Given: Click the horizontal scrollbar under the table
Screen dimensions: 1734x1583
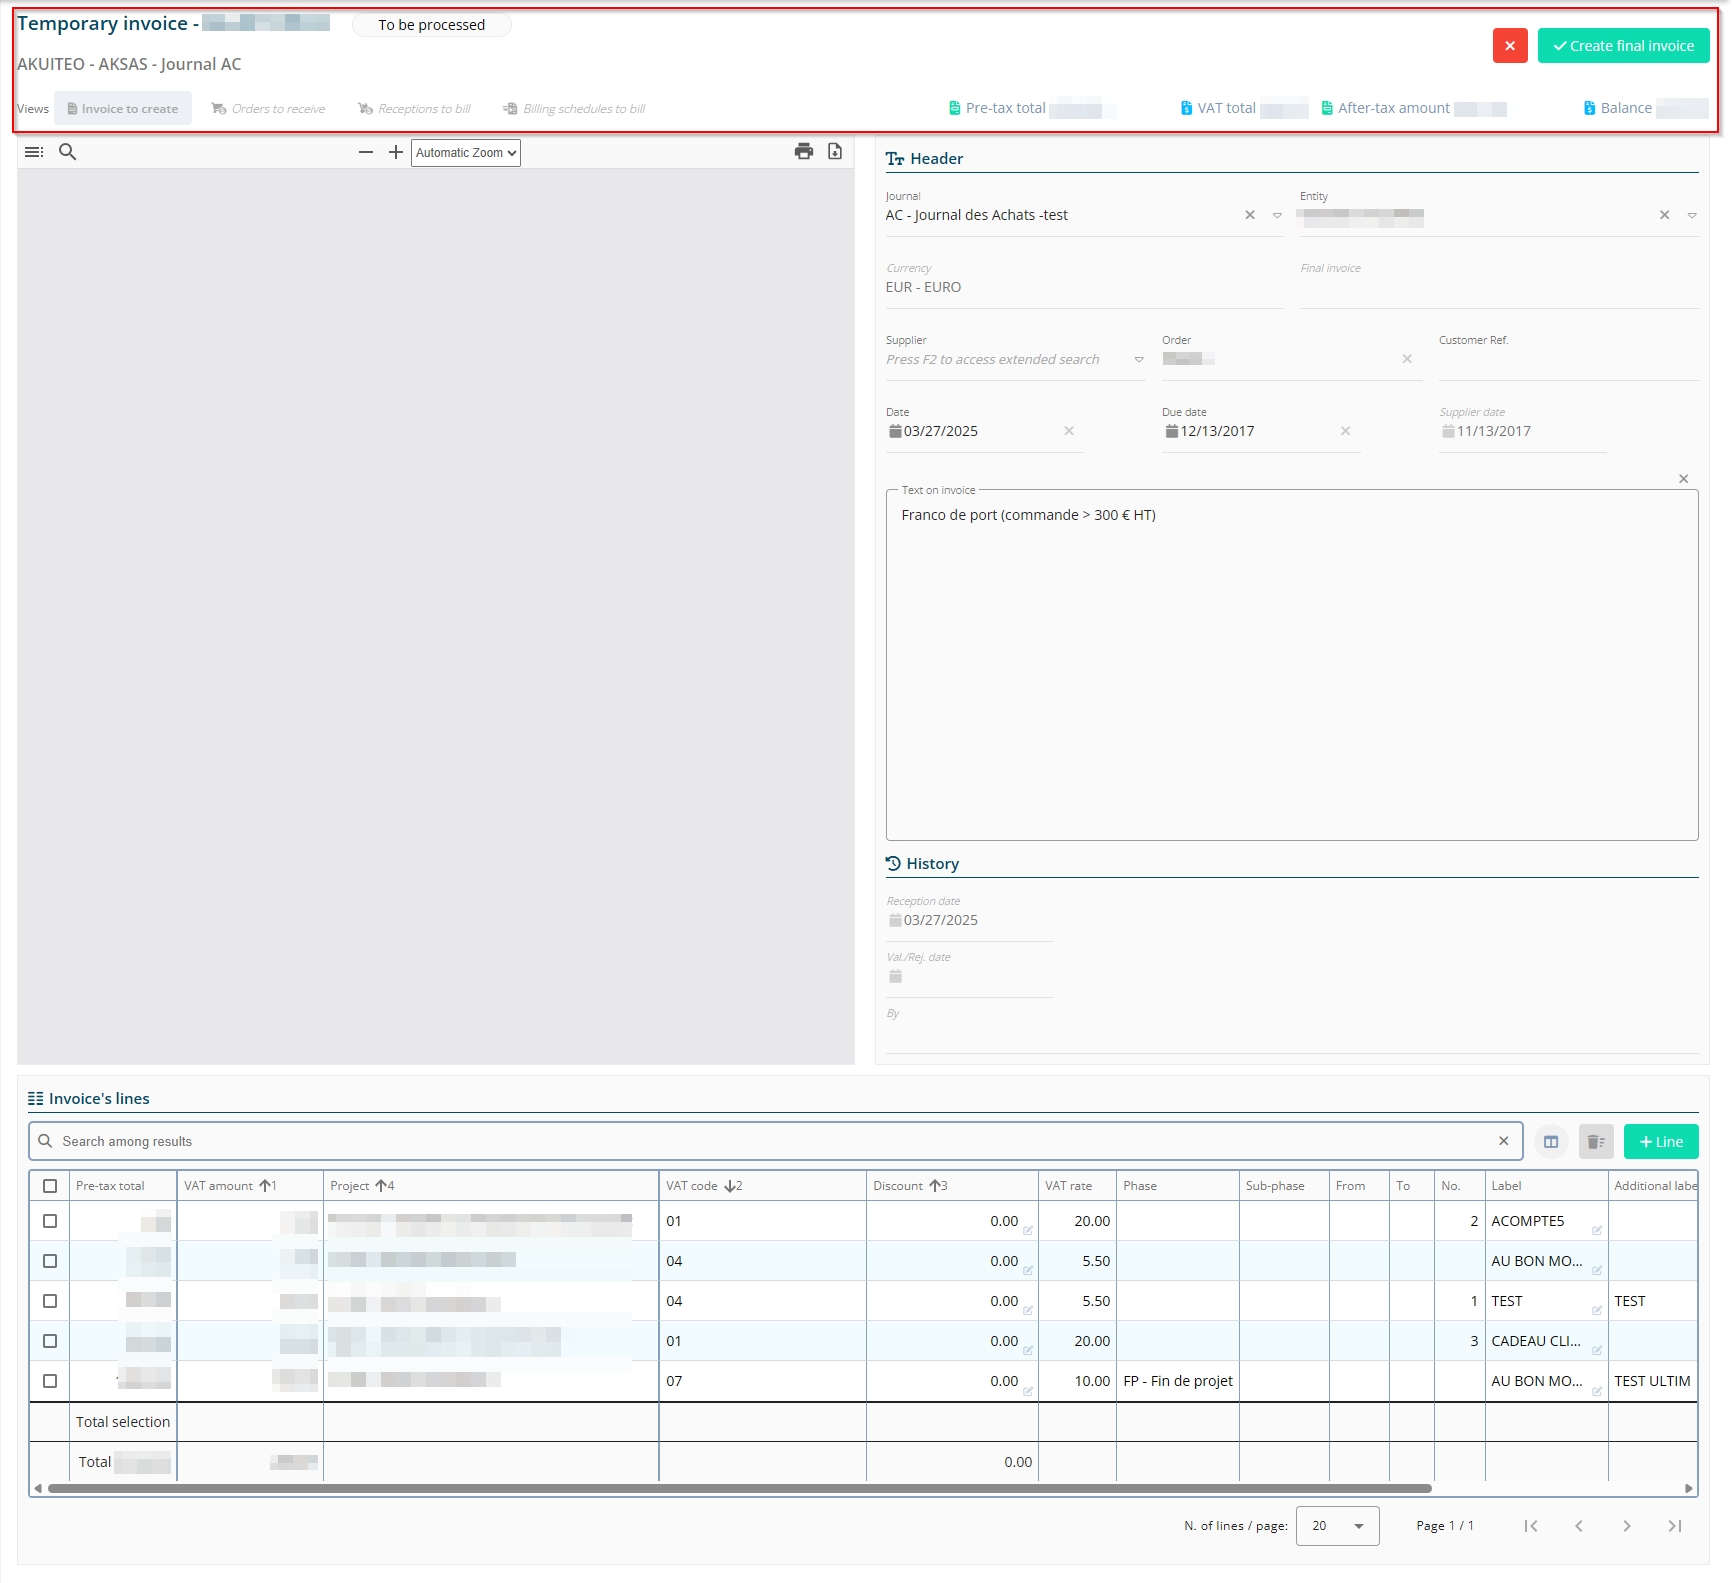Looking at the screenshot, I should (740, 1489).
